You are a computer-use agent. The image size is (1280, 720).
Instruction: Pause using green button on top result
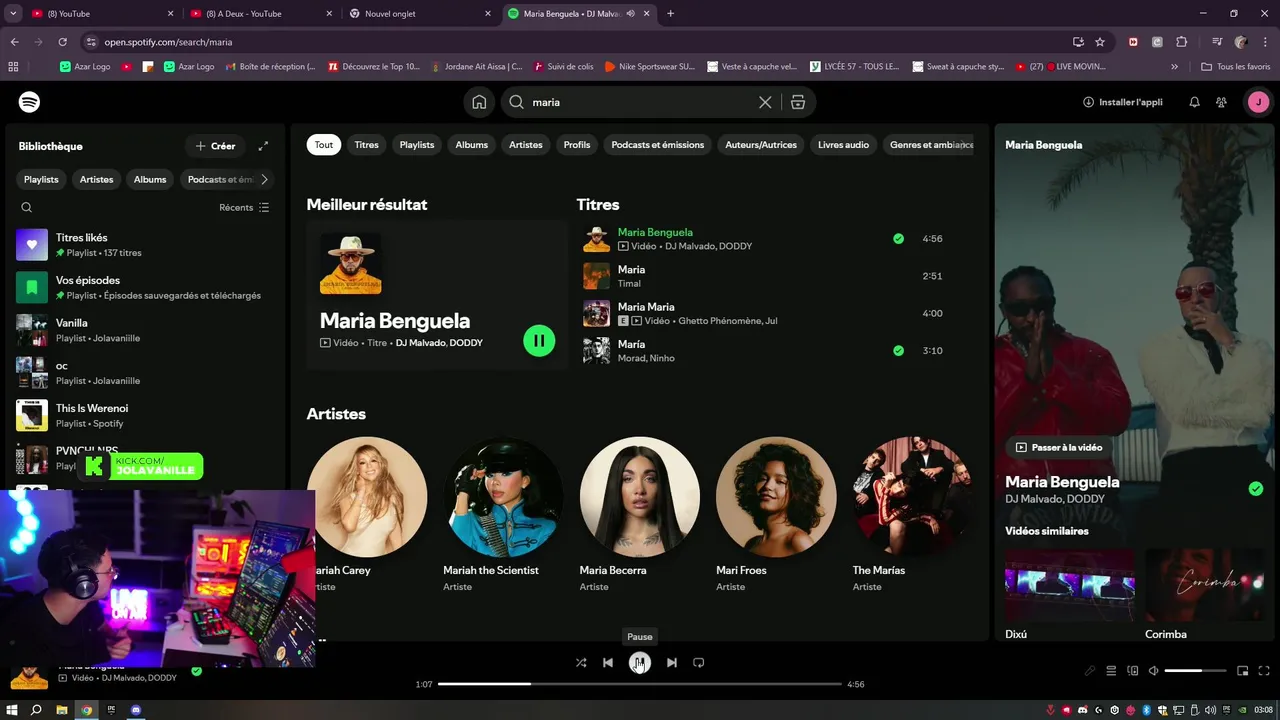pos(539,340)
